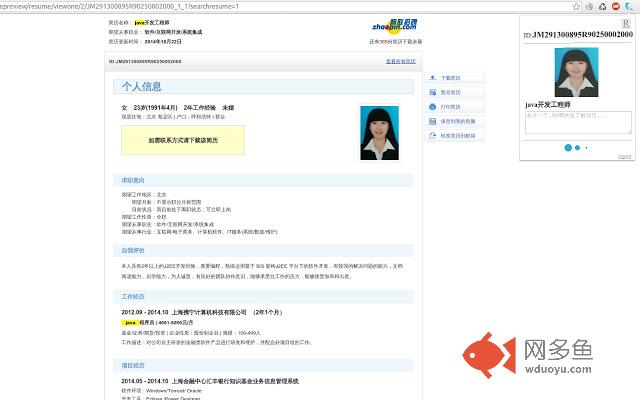This screenshot has height=400, width=640.
Task: Open the 查看所有简历 link
Action: (x=400, y=61)
